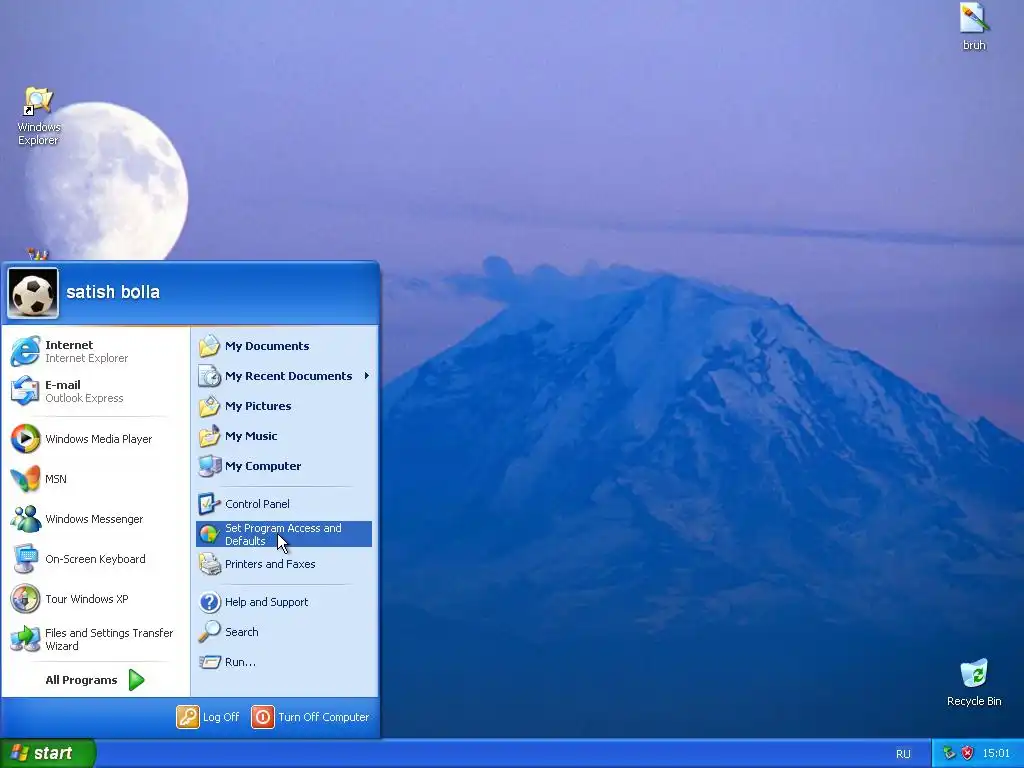Click the network connection tray icon
1024x768 pixels.
click(x=949, y=753)
